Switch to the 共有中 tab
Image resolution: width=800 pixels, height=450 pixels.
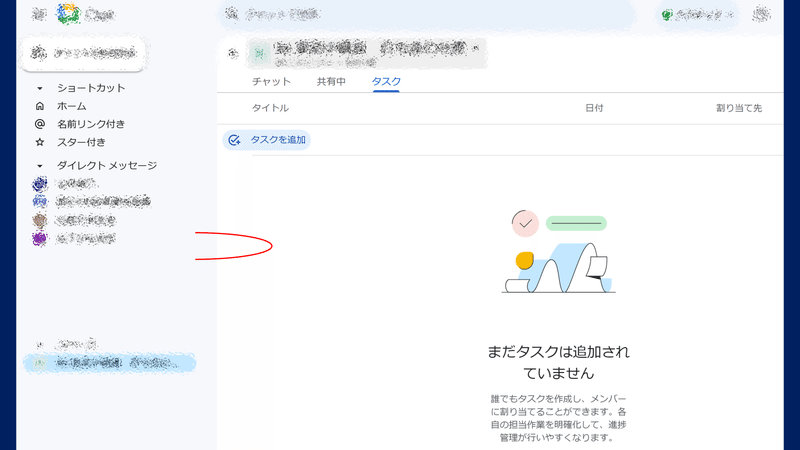(x=331, y=82)
